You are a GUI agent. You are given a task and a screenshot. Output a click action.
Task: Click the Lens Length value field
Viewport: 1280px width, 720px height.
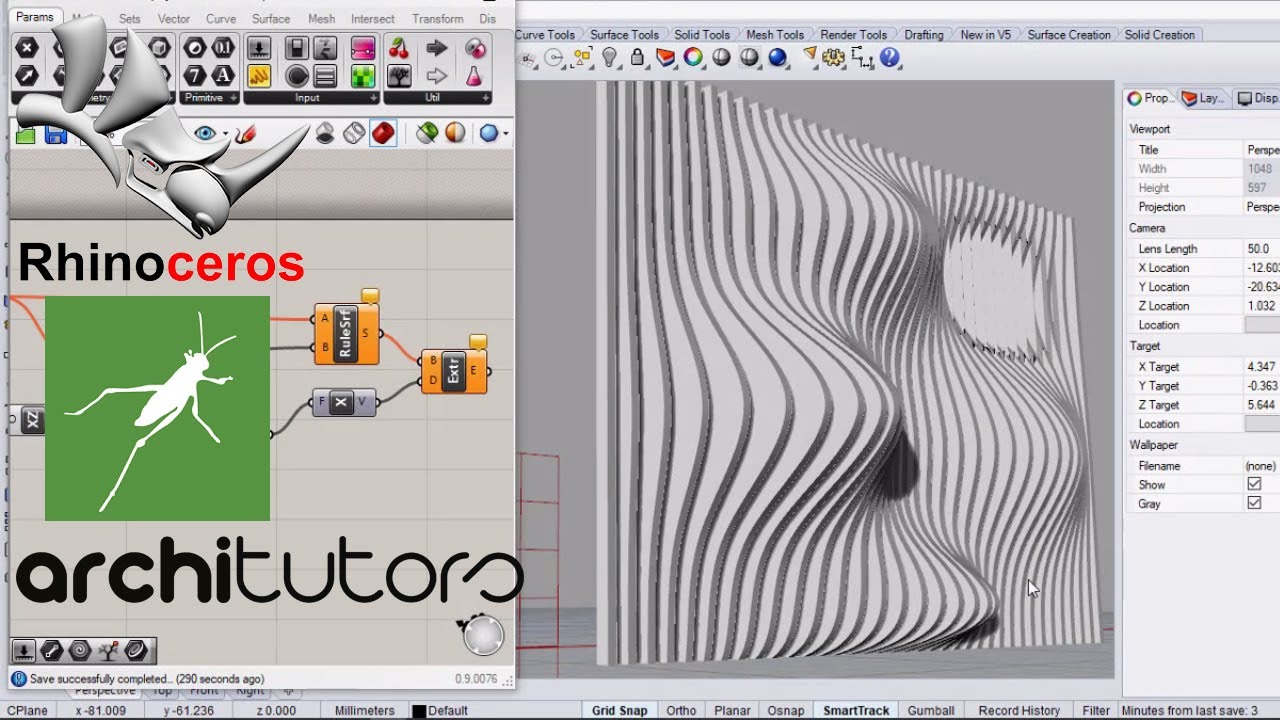(1262, 249)
